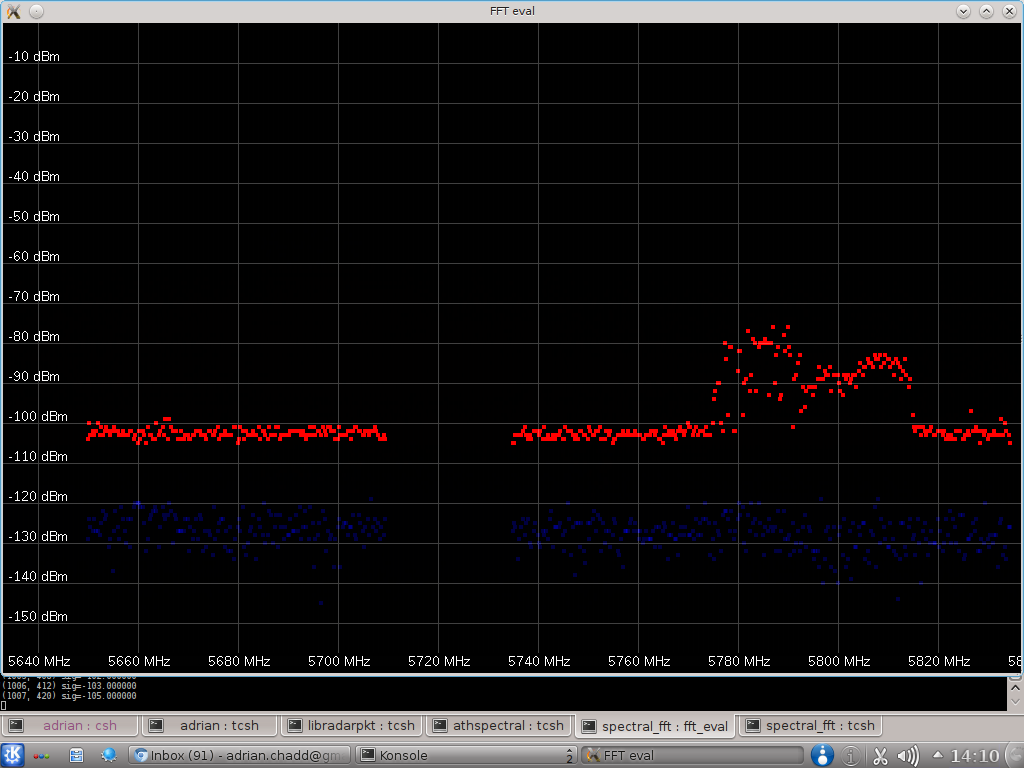Expand hidden system tray icons arrow

click(x=938, y=755)
